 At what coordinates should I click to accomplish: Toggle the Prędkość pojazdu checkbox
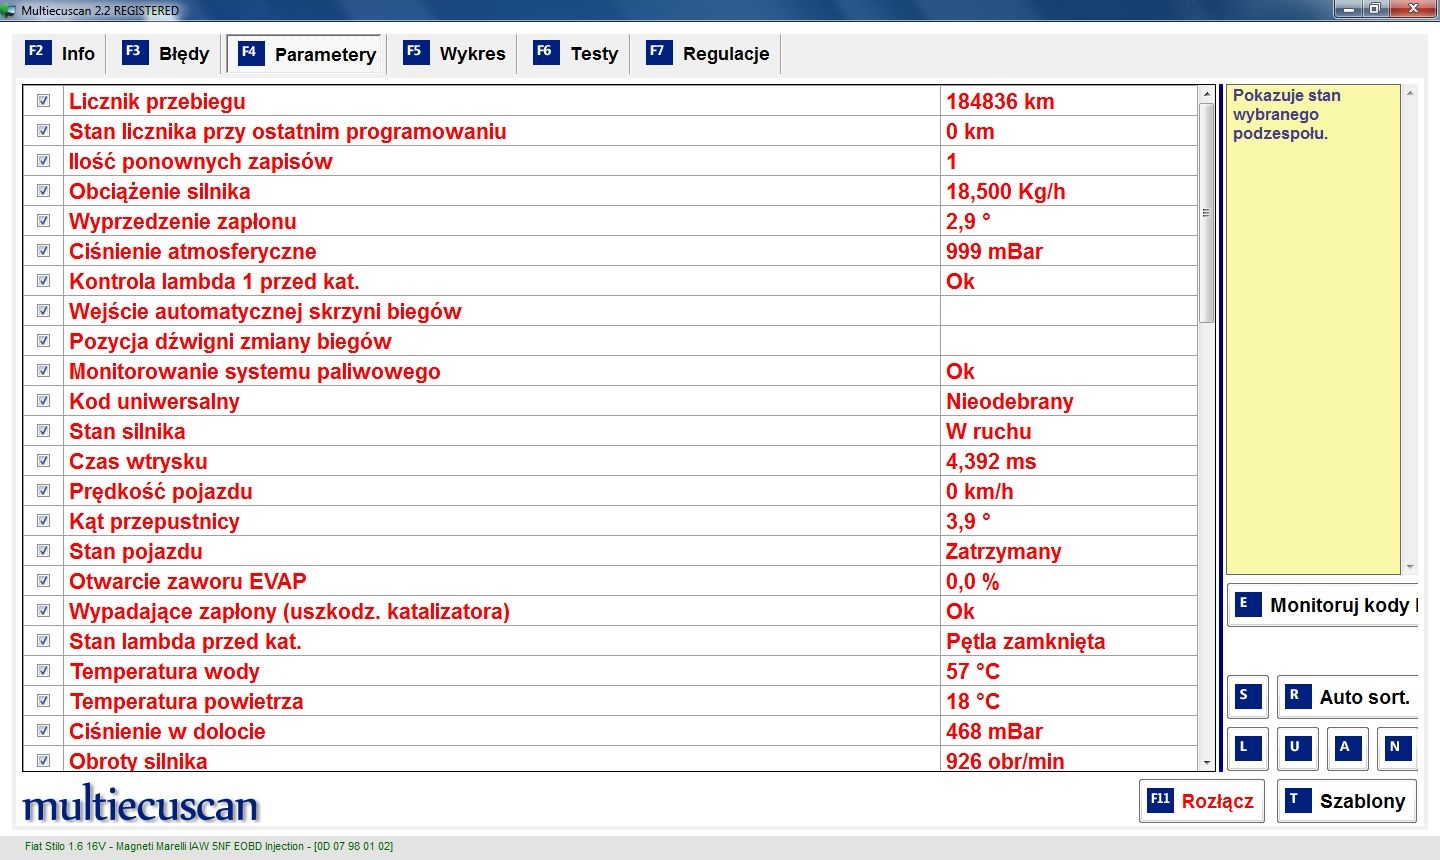[x=43, y=491]
